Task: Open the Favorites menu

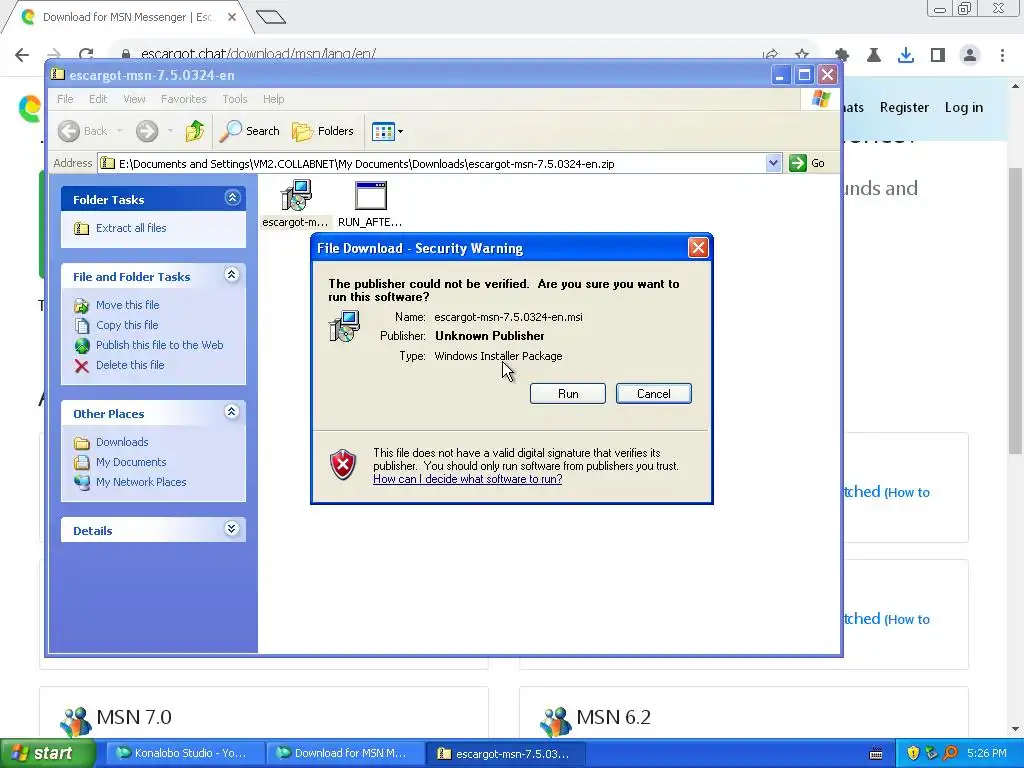Action: click(184, 99)
